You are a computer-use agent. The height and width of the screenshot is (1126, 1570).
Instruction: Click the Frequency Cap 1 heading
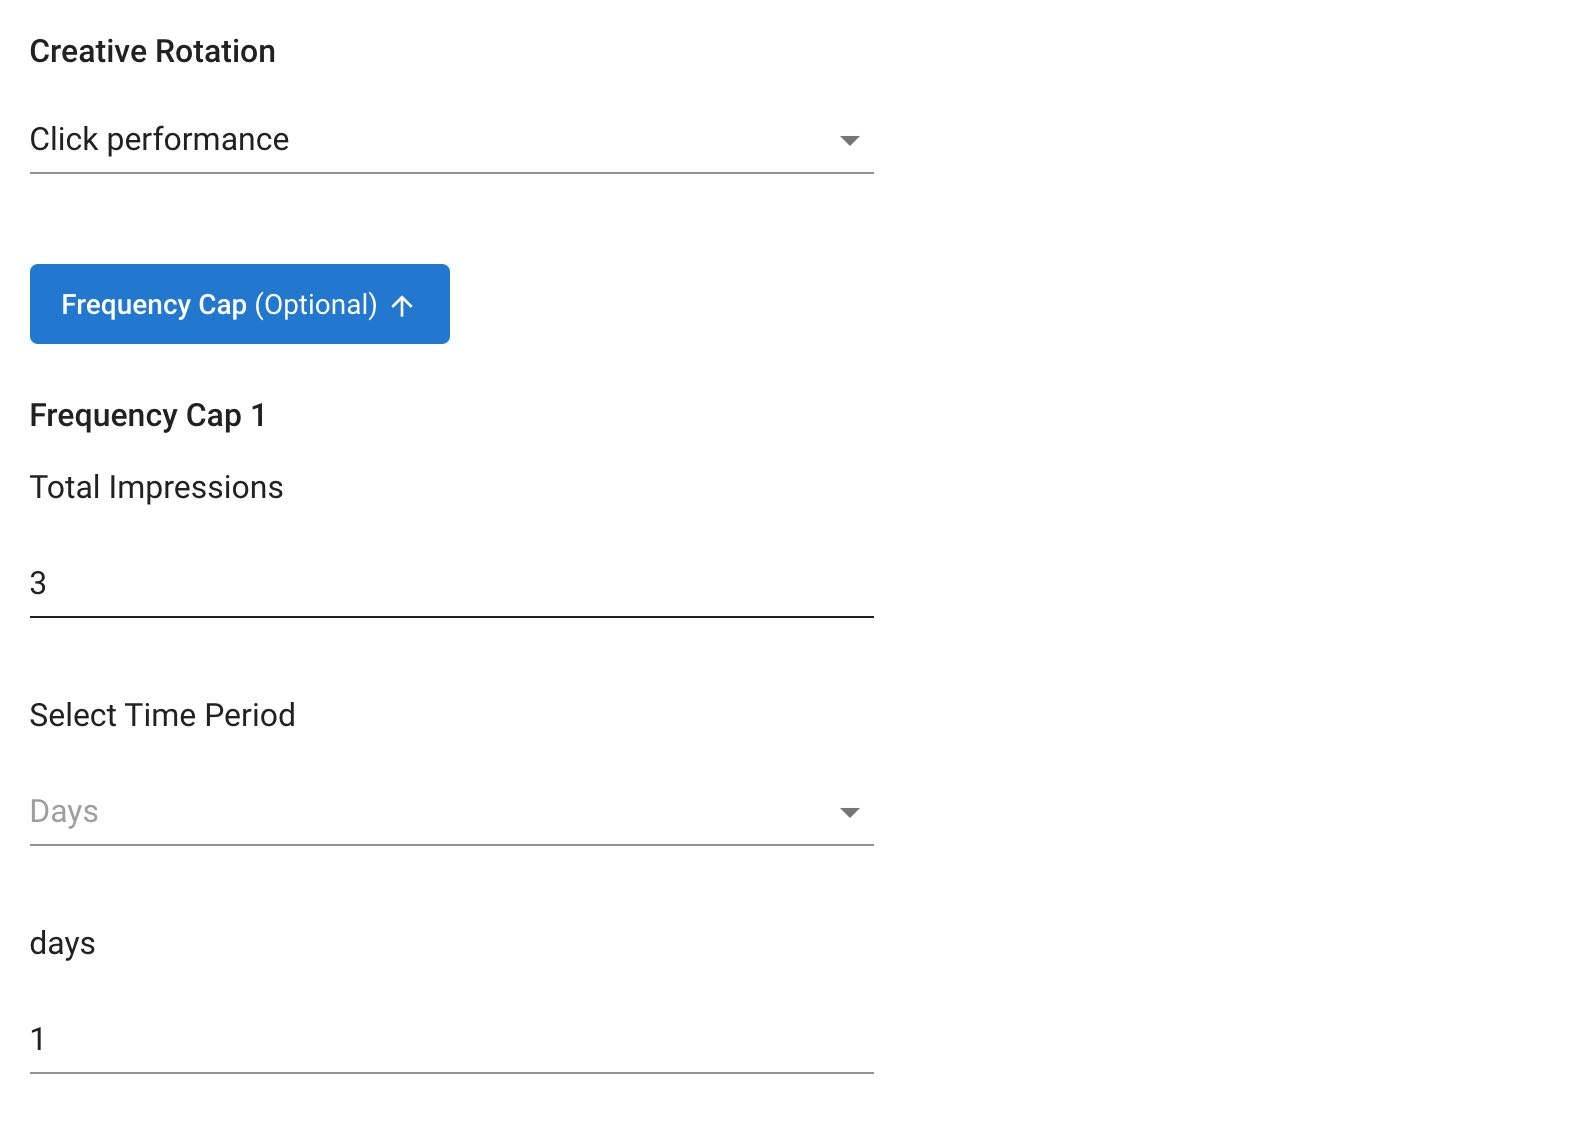(148, 415)
